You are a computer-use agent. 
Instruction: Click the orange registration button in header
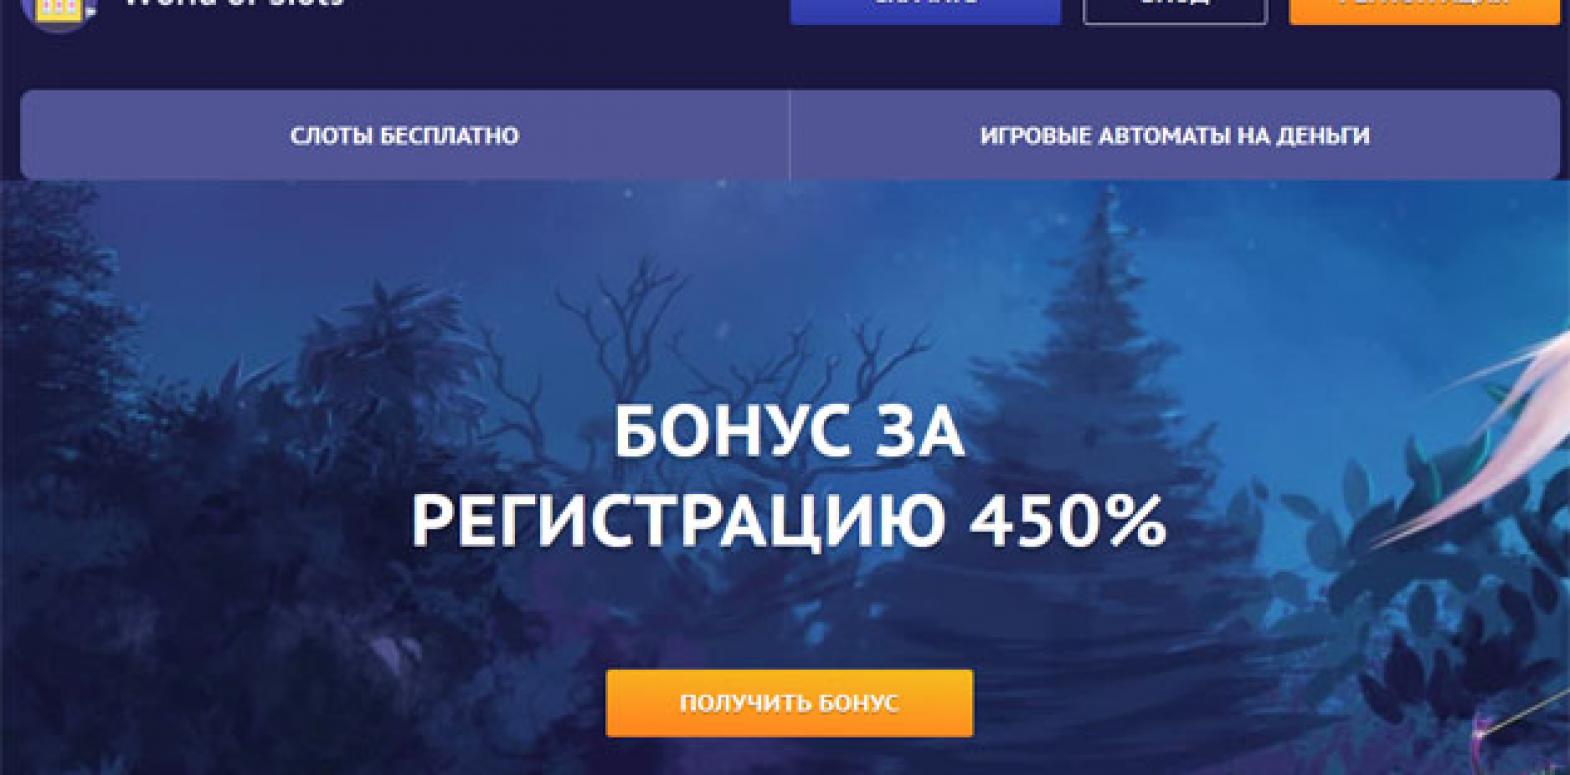click(1424, 11)
